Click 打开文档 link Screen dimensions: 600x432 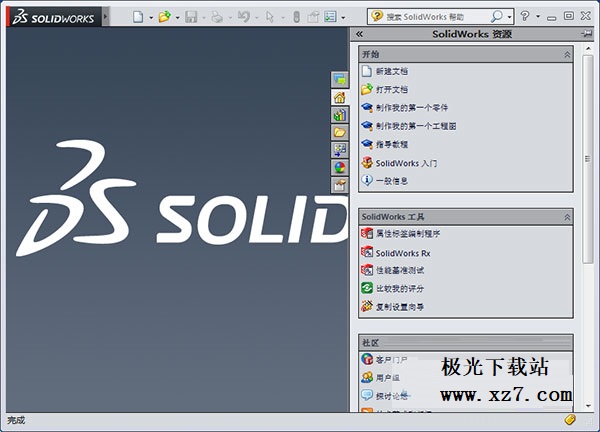click(392, 90)
